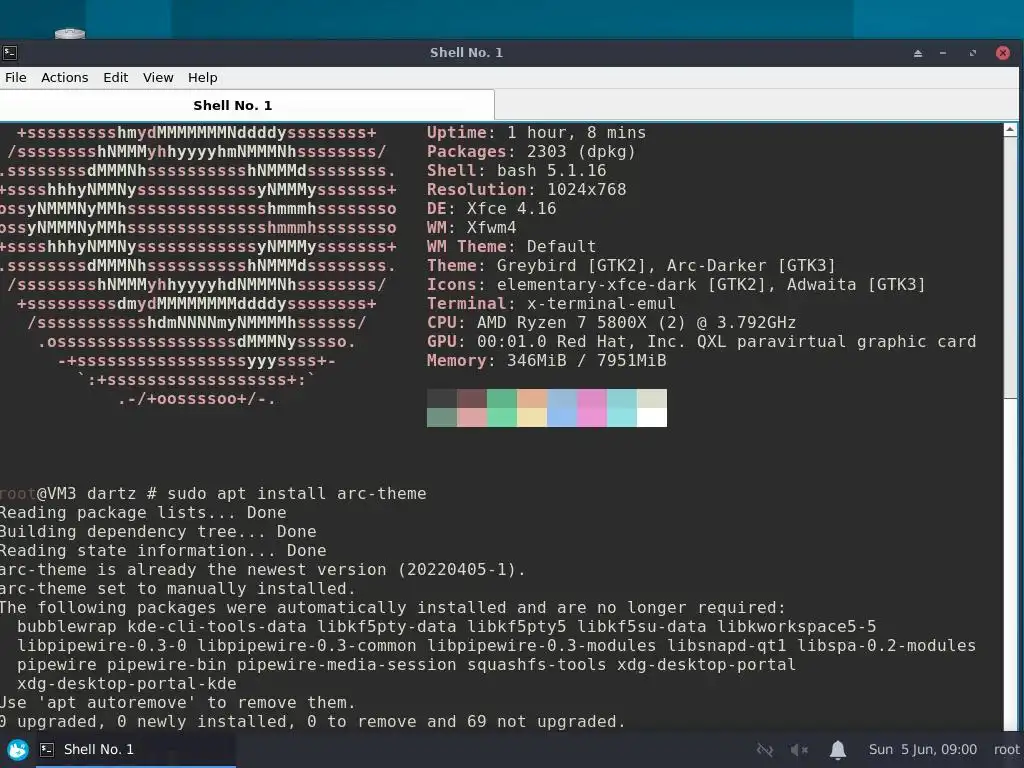1024x768 pixels.
Task: Click the pink-magenta color block, top row
Action: [x=592, y=398]
